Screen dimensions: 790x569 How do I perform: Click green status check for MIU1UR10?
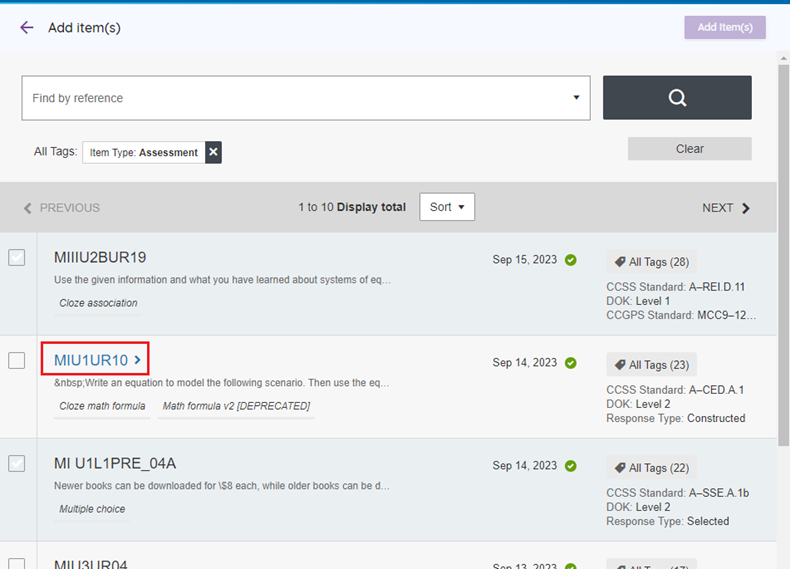(x=570, y=363)
